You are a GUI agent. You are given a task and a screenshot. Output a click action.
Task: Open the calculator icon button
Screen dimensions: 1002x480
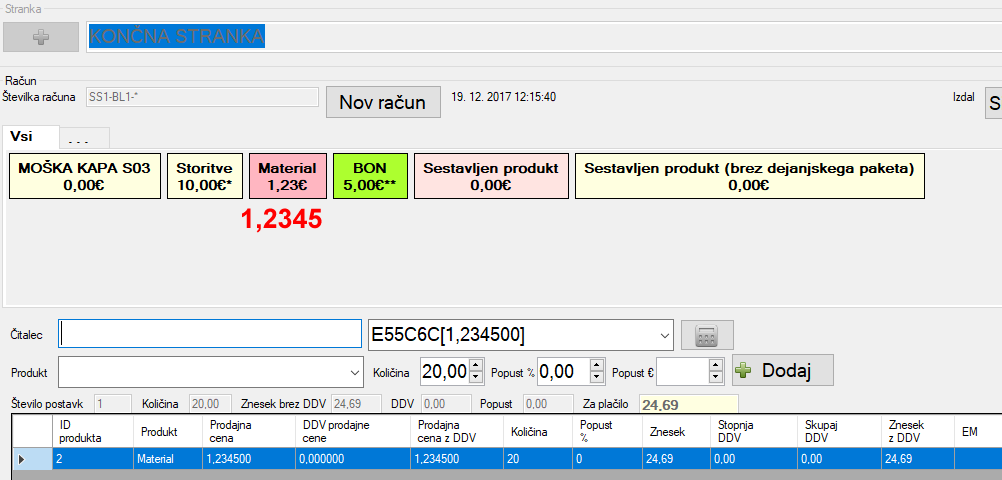[x=707, y=335]
